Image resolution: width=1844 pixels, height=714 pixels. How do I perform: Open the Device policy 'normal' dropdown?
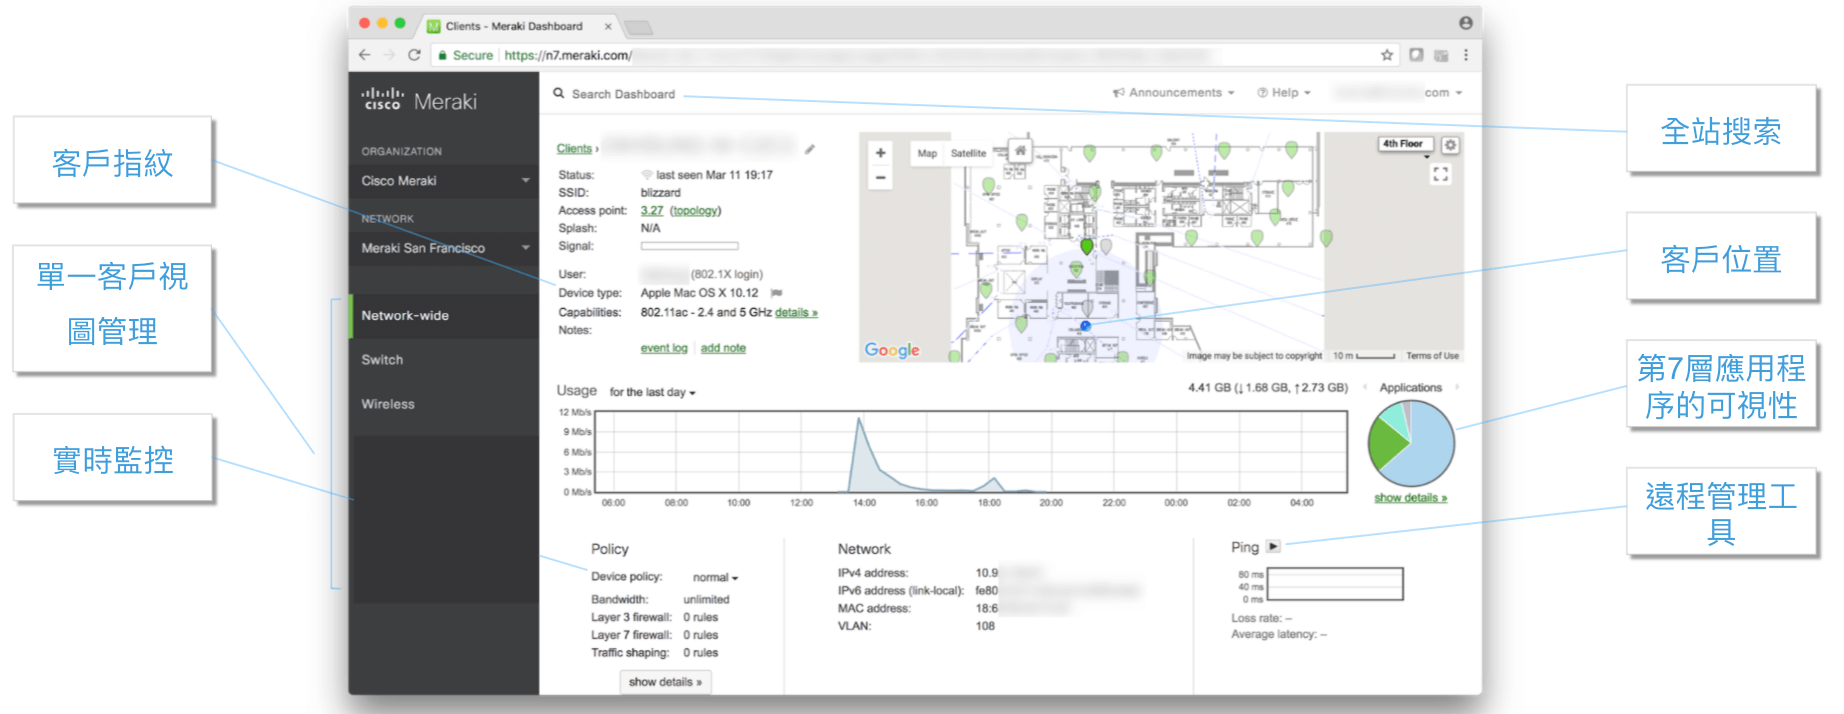(715, 578)
